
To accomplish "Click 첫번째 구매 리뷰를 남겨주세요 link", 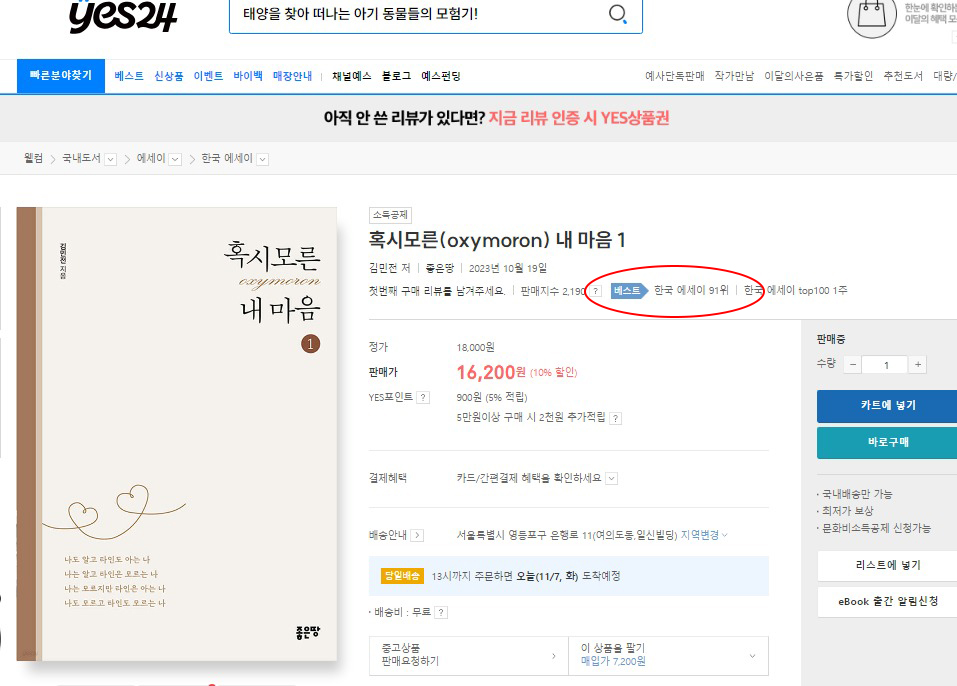I will coord(437,291).
